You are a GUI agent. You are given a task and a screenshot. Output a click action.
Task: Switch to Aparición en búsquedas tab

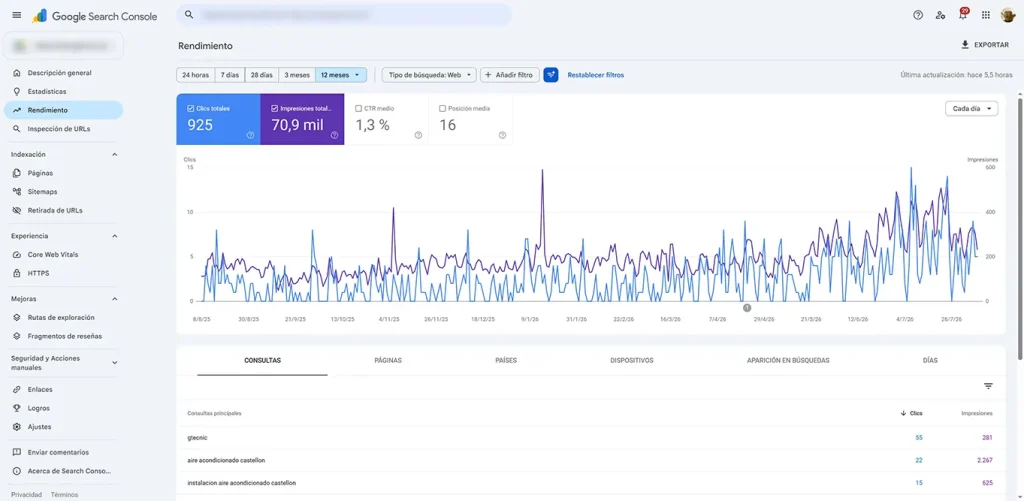click(x=788, y=361)
